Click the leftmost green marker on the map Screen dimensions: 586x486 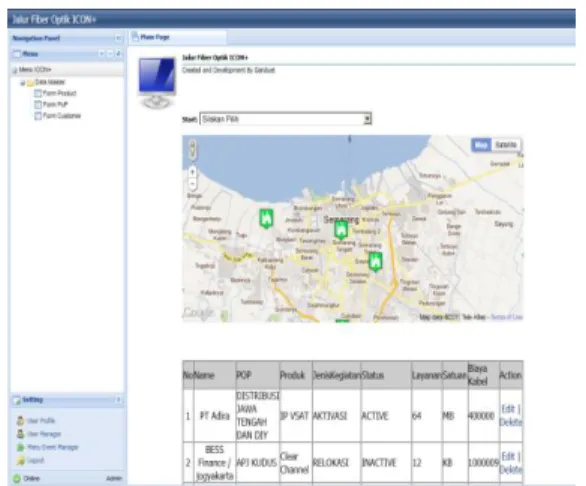(266, 219)
